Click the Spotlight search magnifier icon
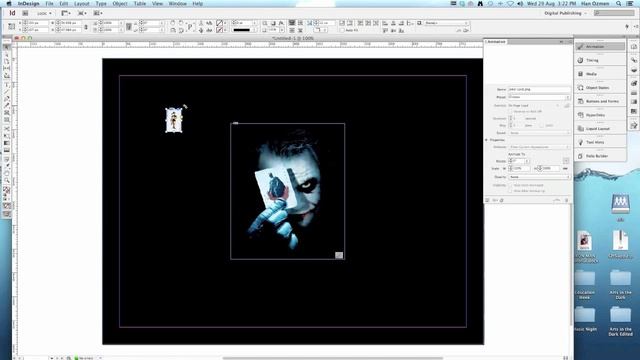This screenshot has width=640, height=360. click(619, 4)
